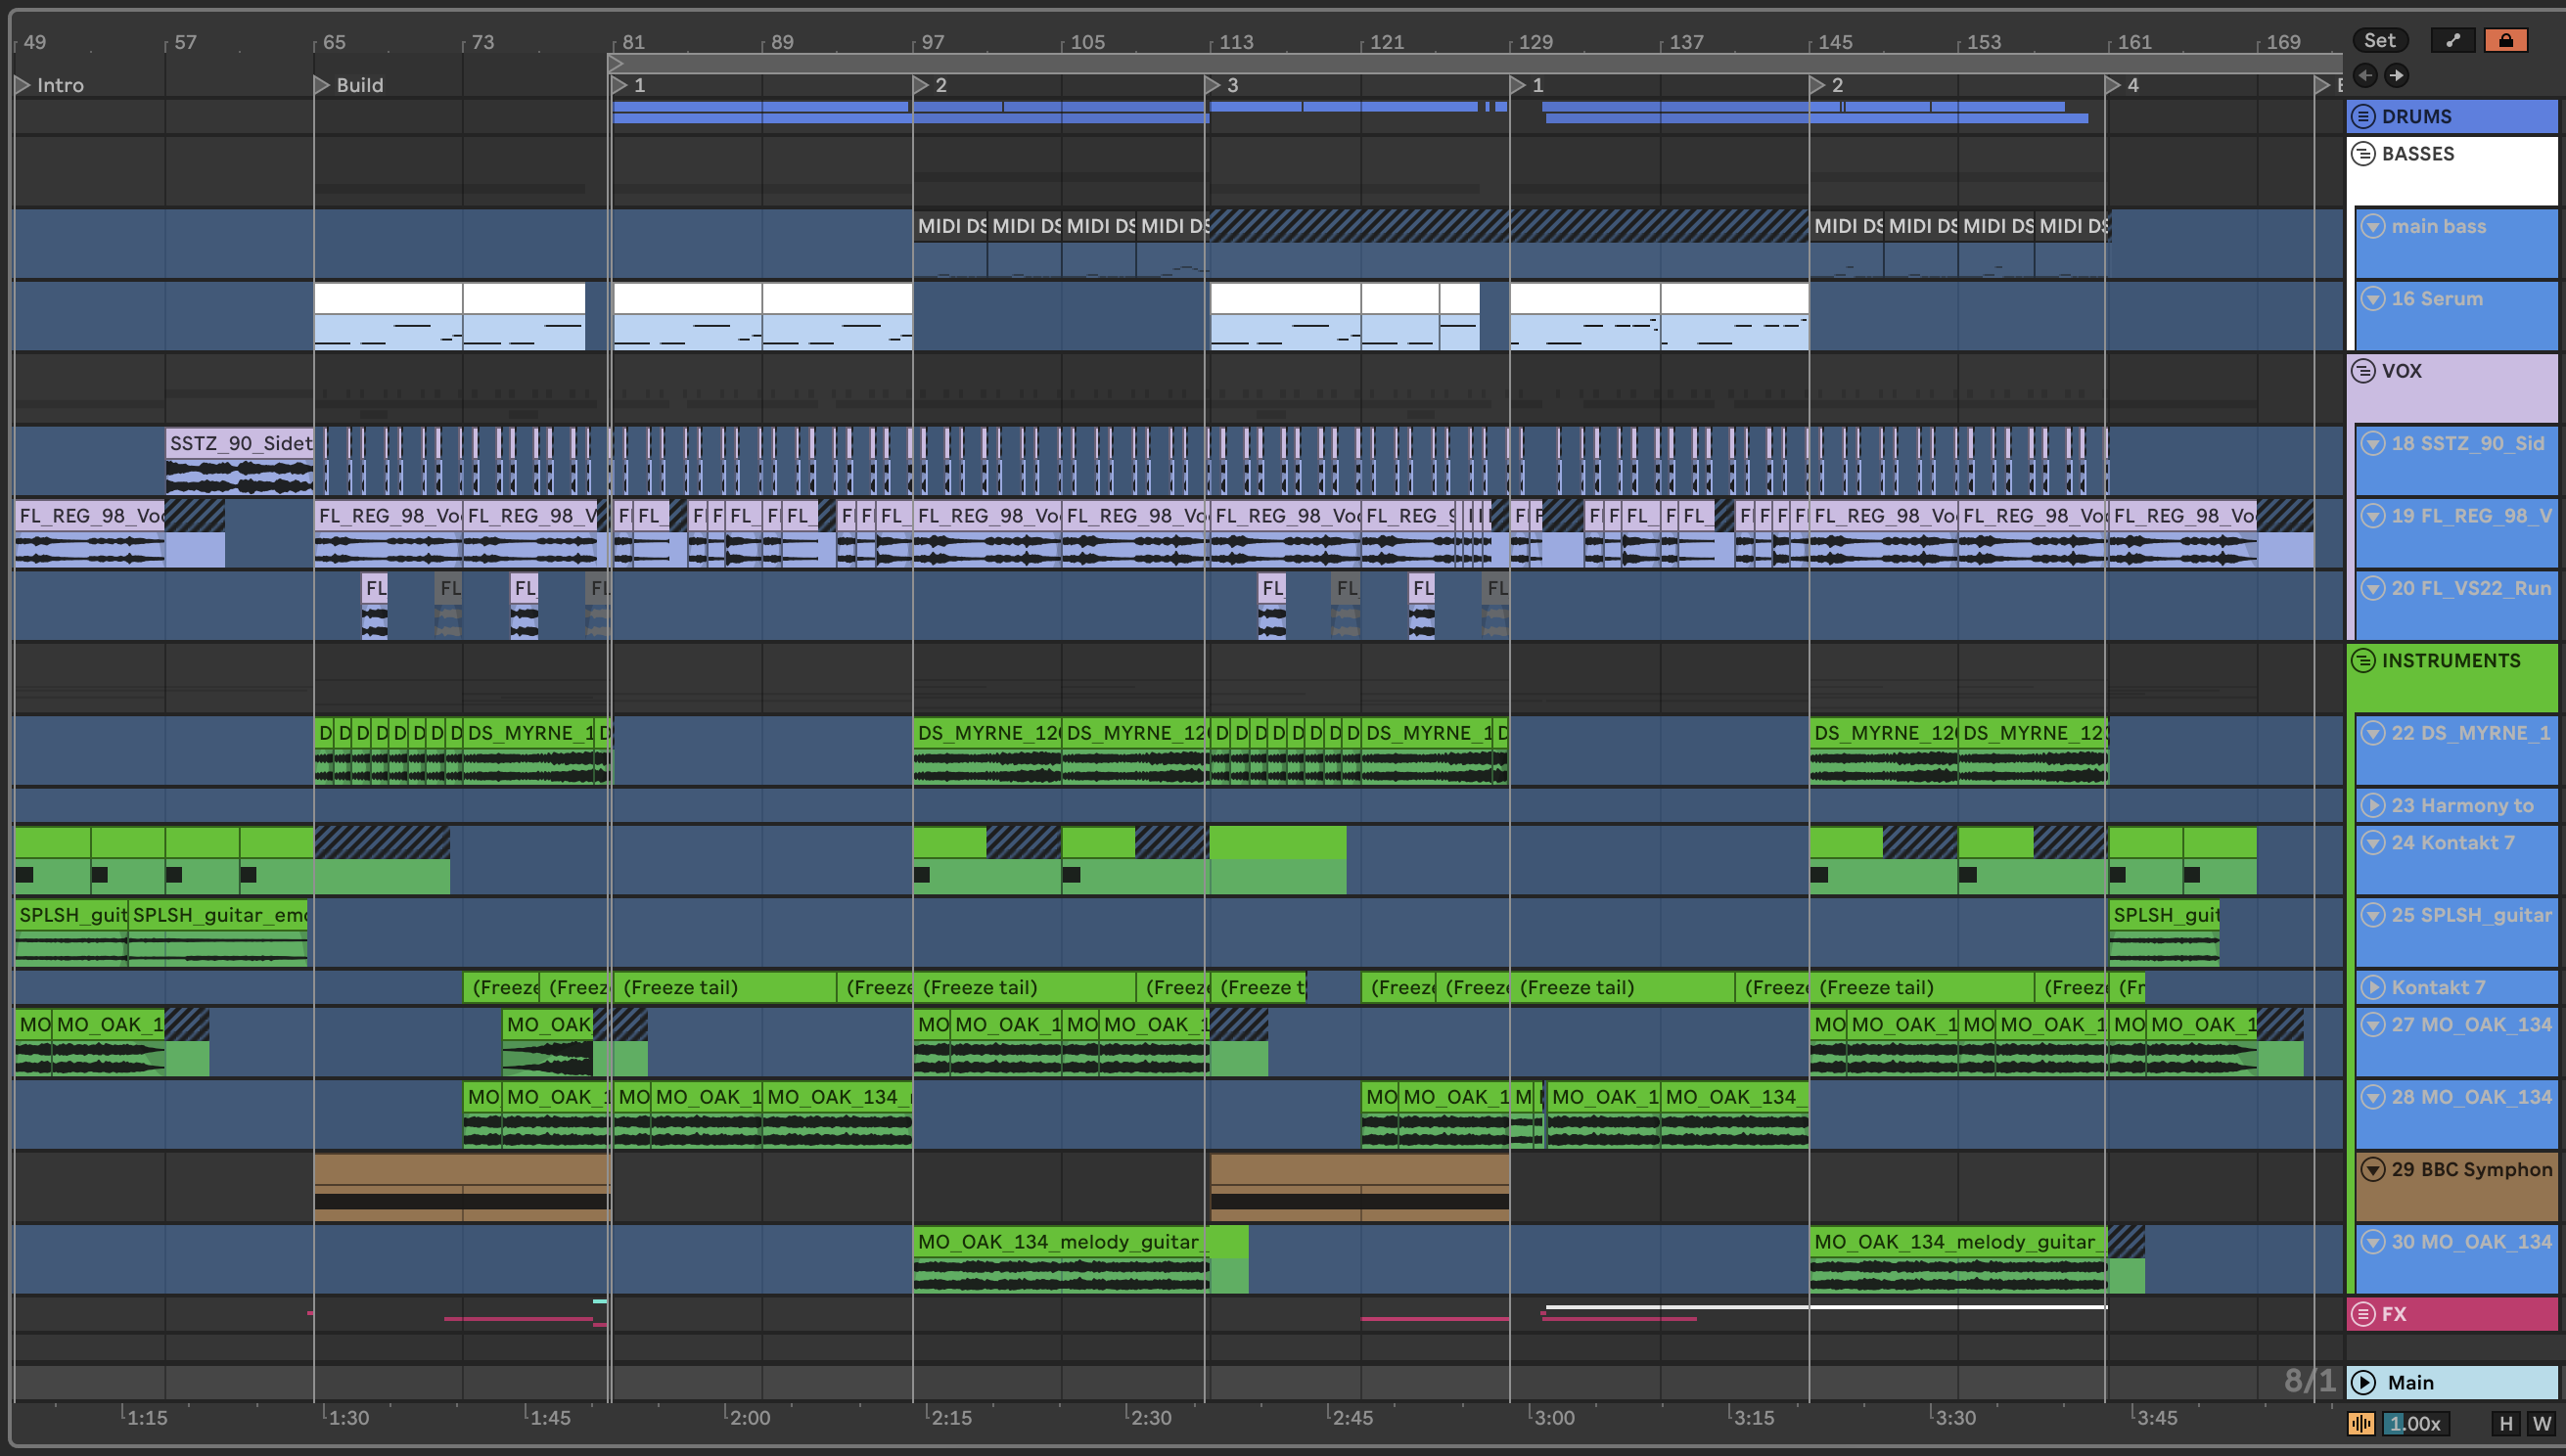
Task: Jump to next locator arrow
Action: pyautogui.click(x=2397, y=75)
